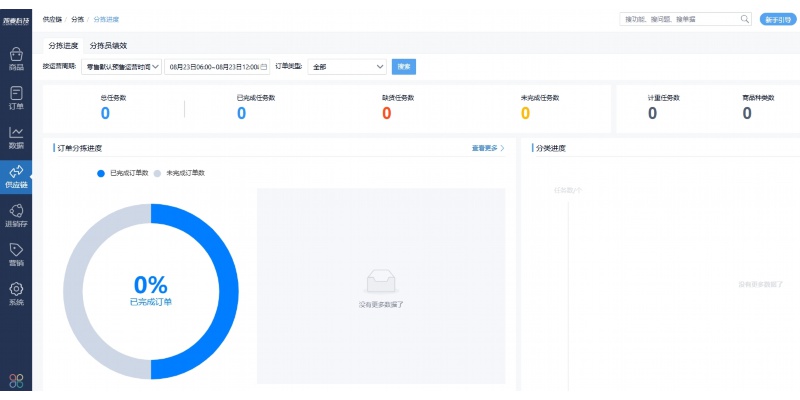Click the 查看更多 link
Screen dimensions: 800x400
coord(487,148)
